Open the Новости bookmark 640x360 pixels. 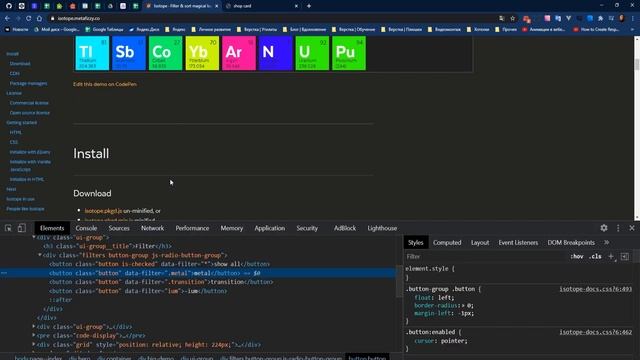pyautogui.click(x=17, y=29)
